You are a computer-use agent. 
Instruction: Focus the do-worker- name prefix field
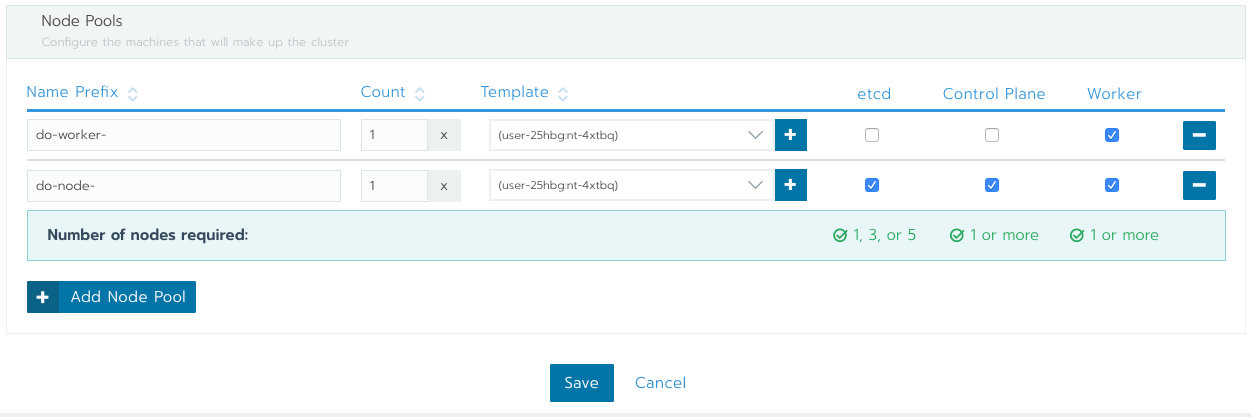(184, 135)
